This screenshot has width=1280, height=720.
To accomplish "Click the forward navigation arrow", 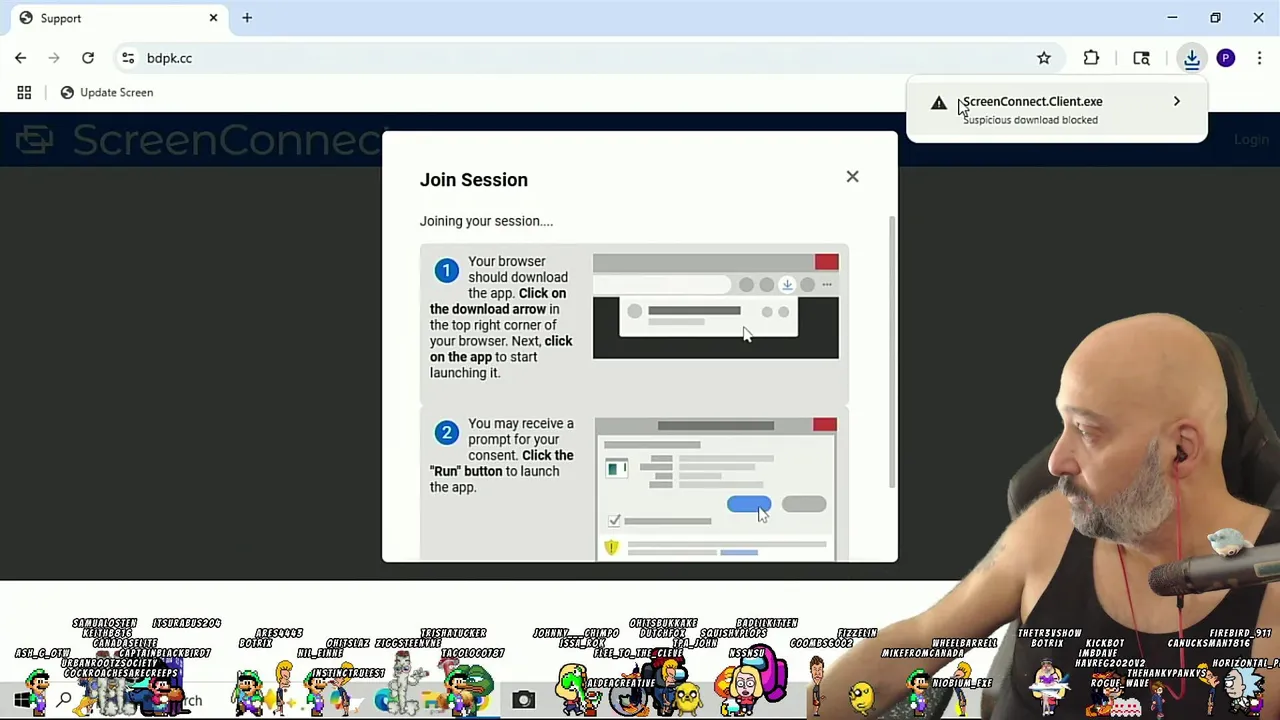I will 54,58.
